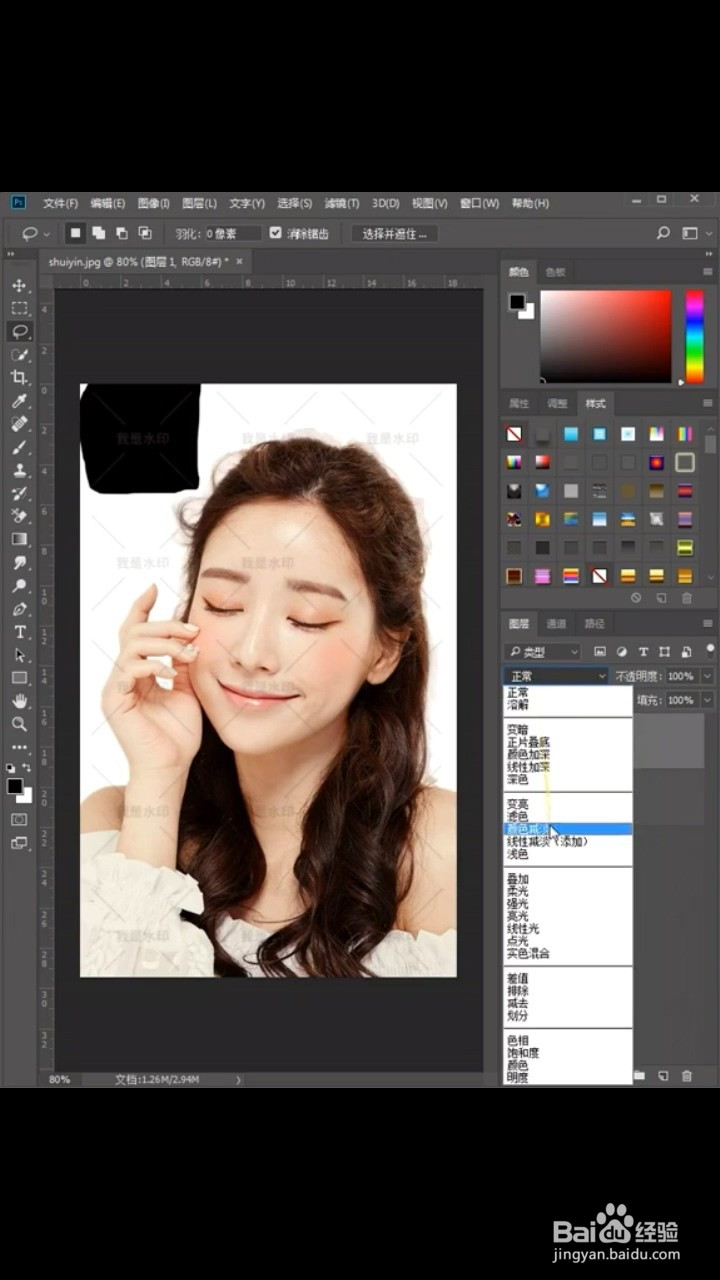Open the 类型 layer filter dropdown

pos(542,651)
